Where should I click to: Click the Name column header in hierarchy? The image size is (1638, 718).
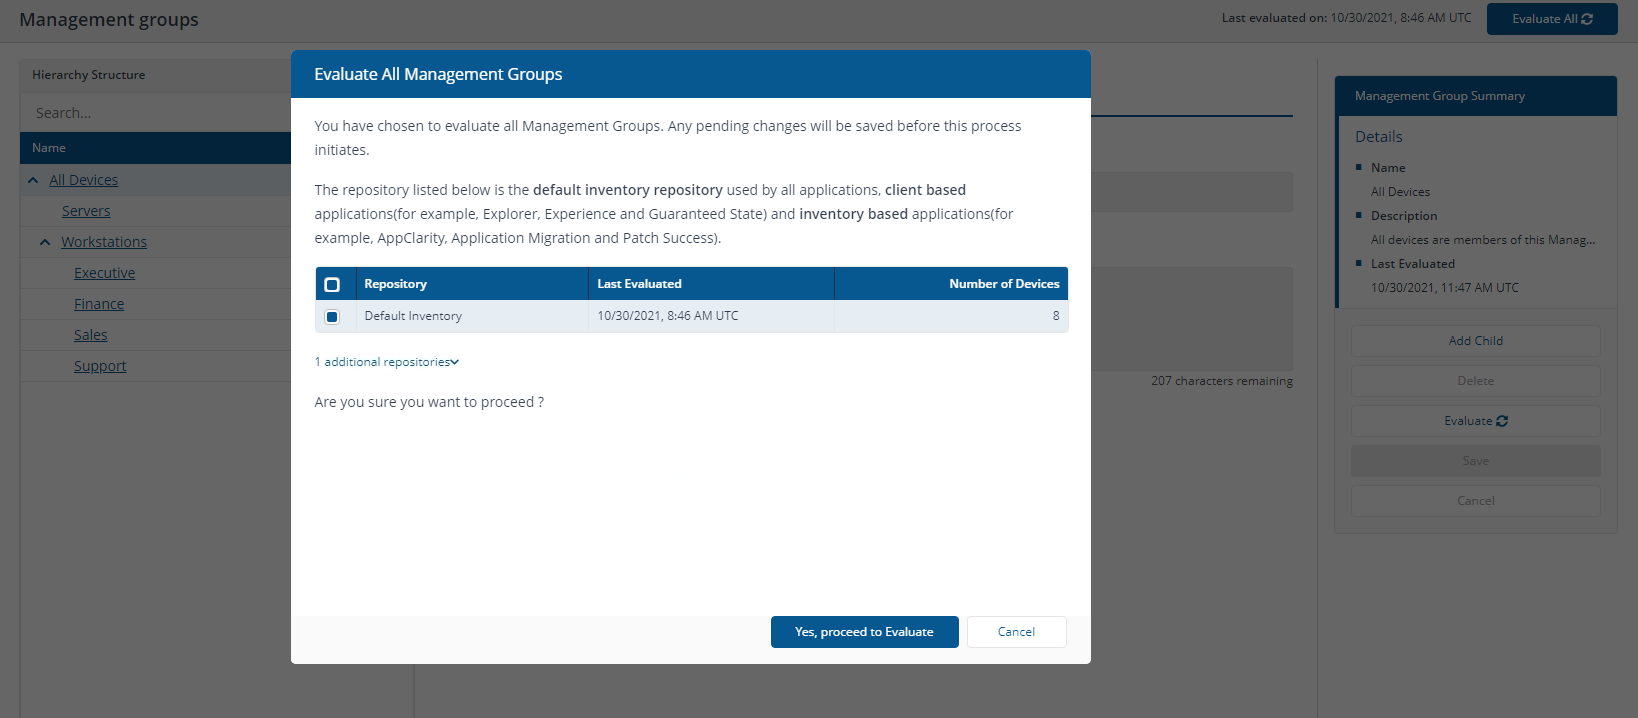pos(49,148)
